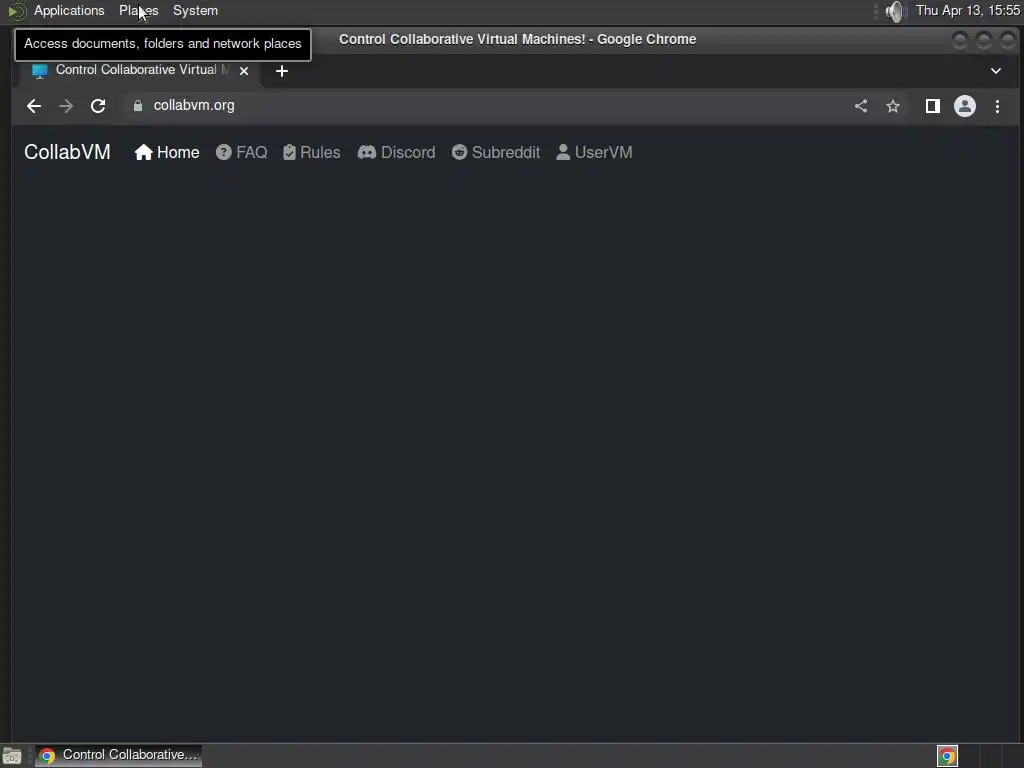
Task: Click the volume speaker icon
Action: click(x=895, y=11)
